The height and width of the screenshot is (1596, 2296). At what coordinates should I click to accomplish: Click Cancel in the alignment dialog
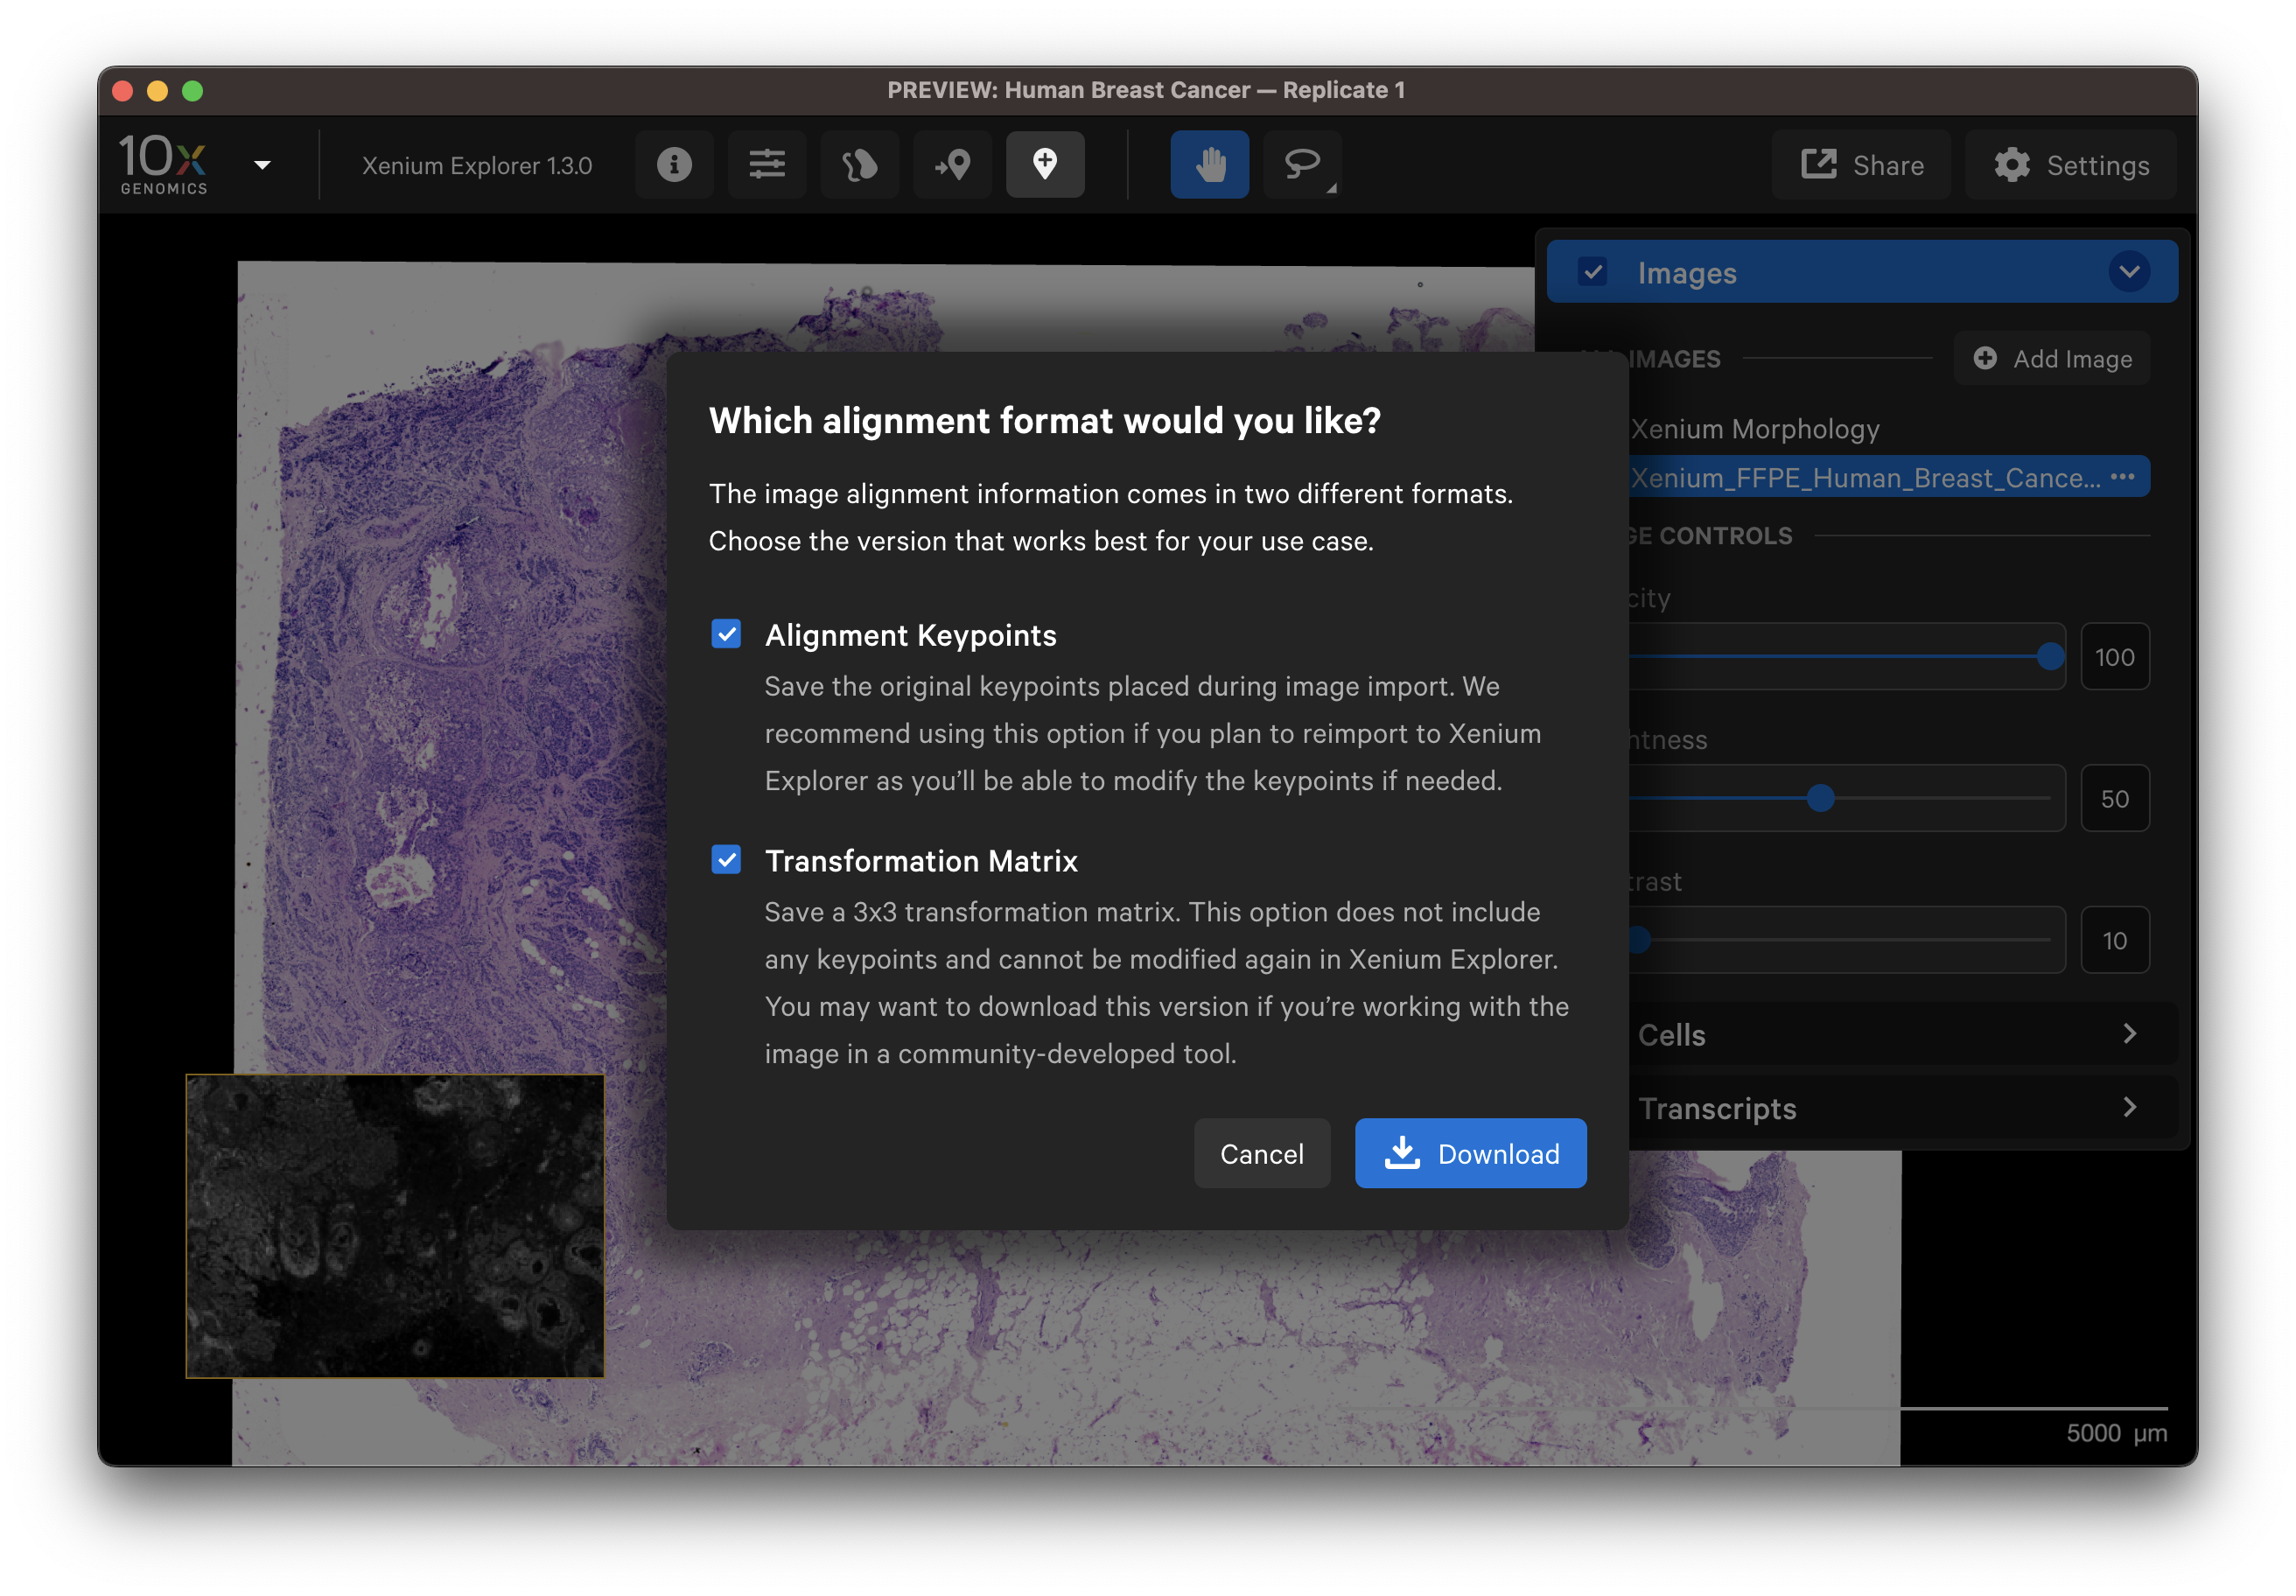1262,1153
